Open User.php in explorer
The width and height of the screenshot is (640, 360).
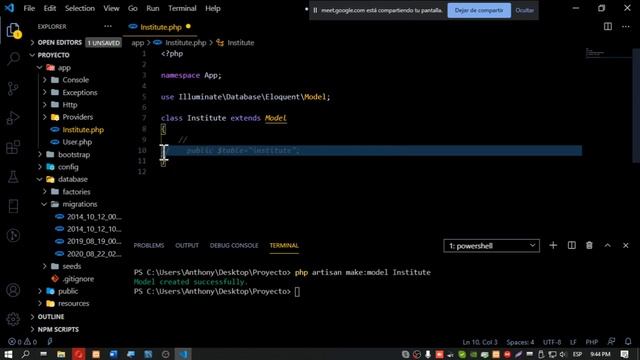tap(76, 142)
